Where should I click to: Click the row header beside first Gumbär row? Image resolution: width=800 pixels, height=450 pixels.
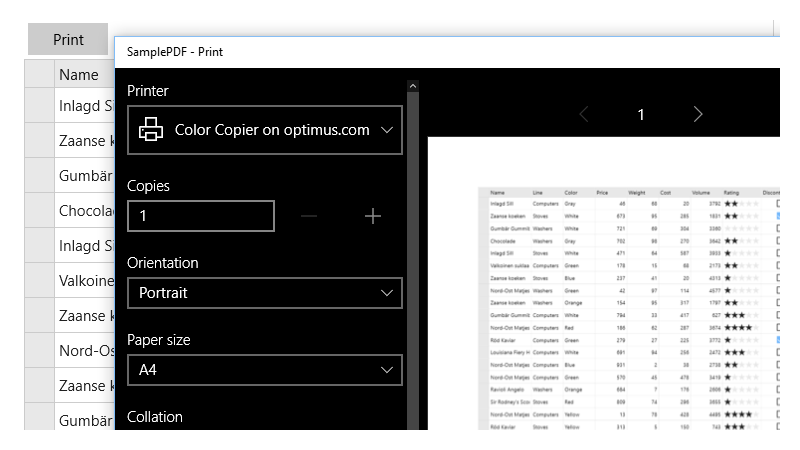[39, 176]
